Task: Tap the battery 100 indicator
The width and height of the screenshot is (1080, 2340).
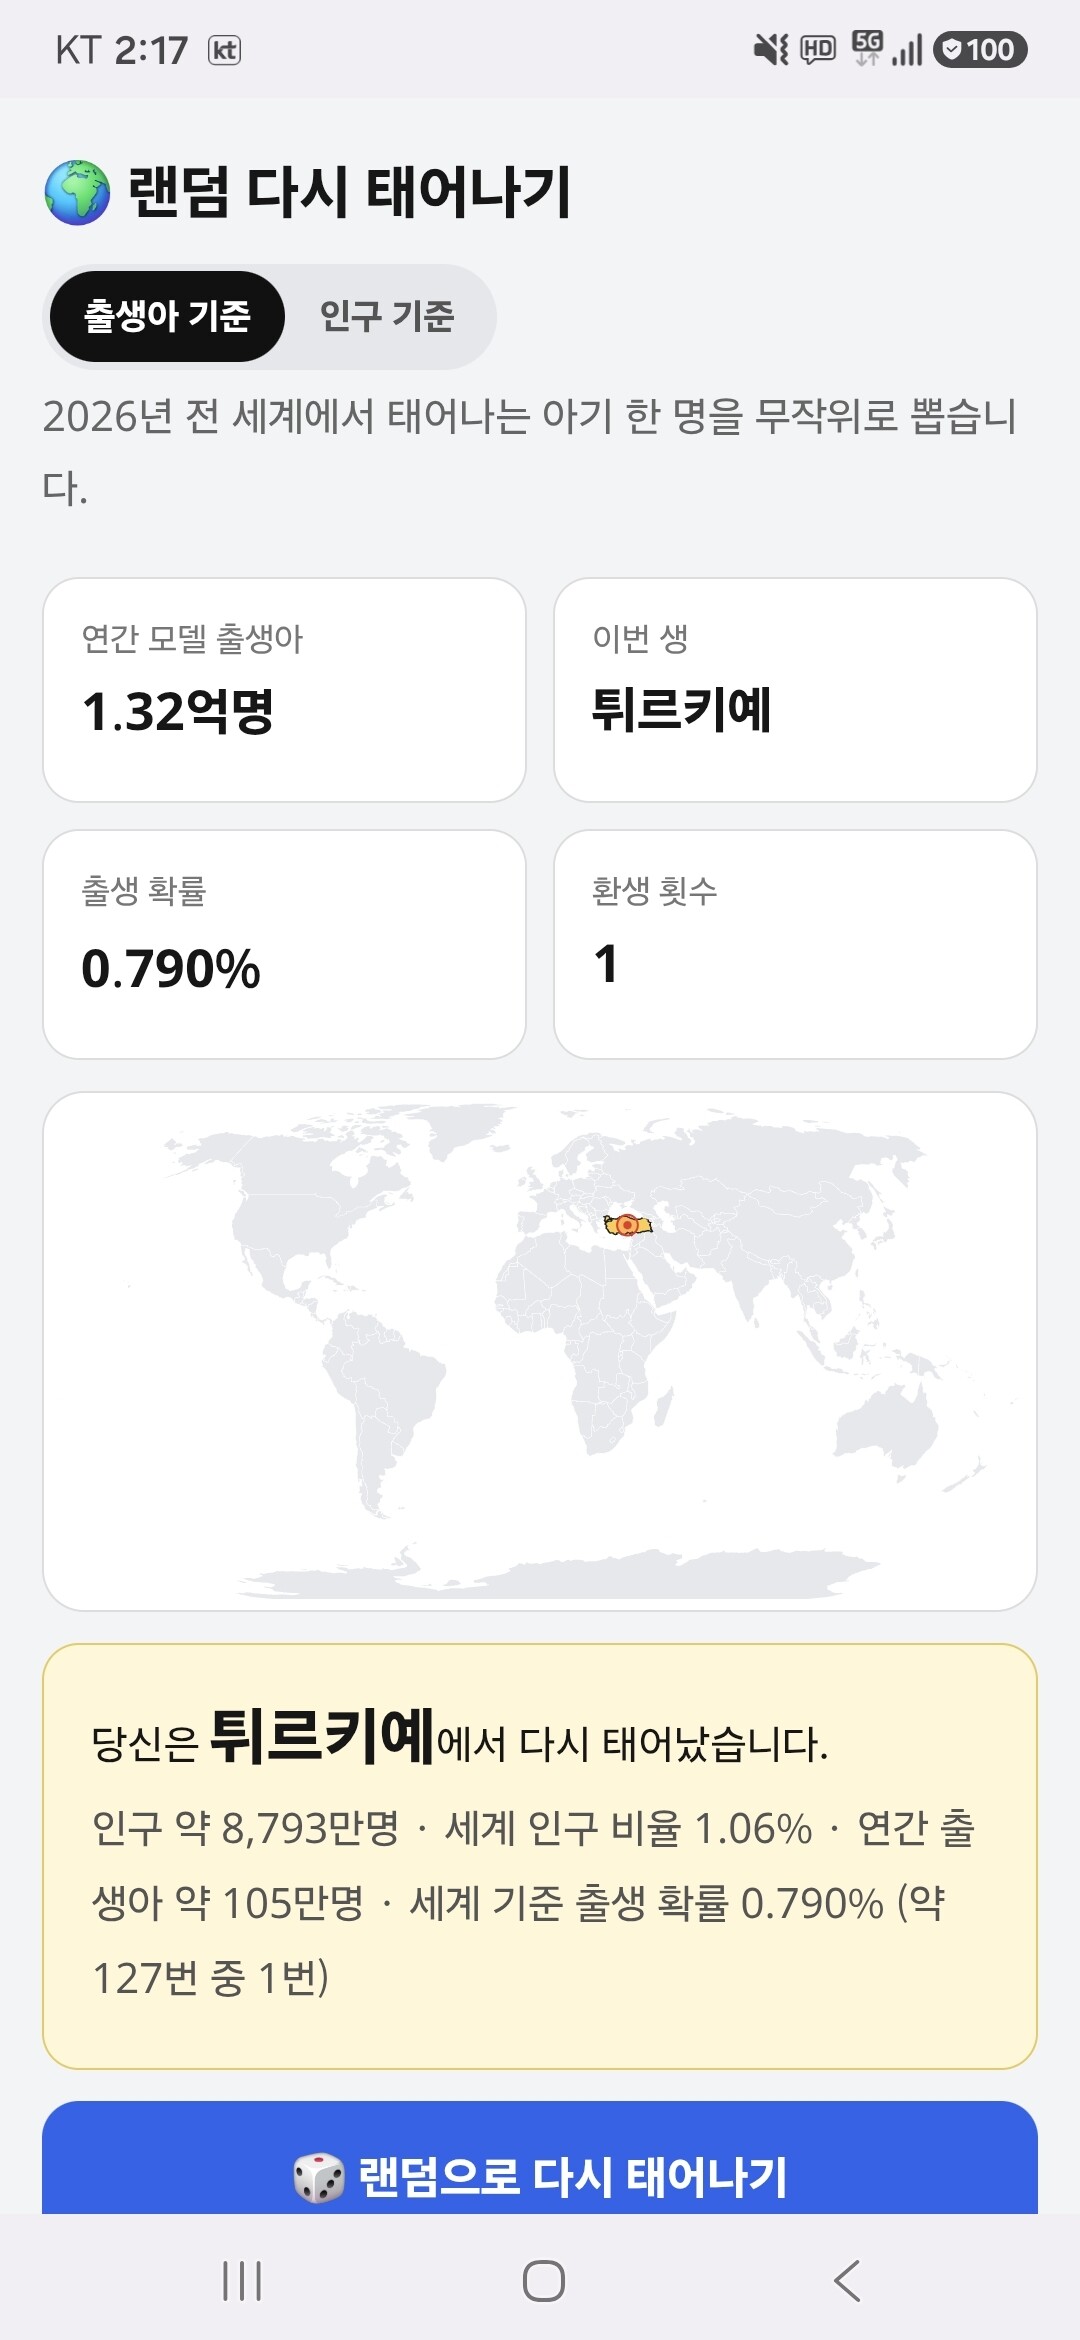Action: click(980, 49)
